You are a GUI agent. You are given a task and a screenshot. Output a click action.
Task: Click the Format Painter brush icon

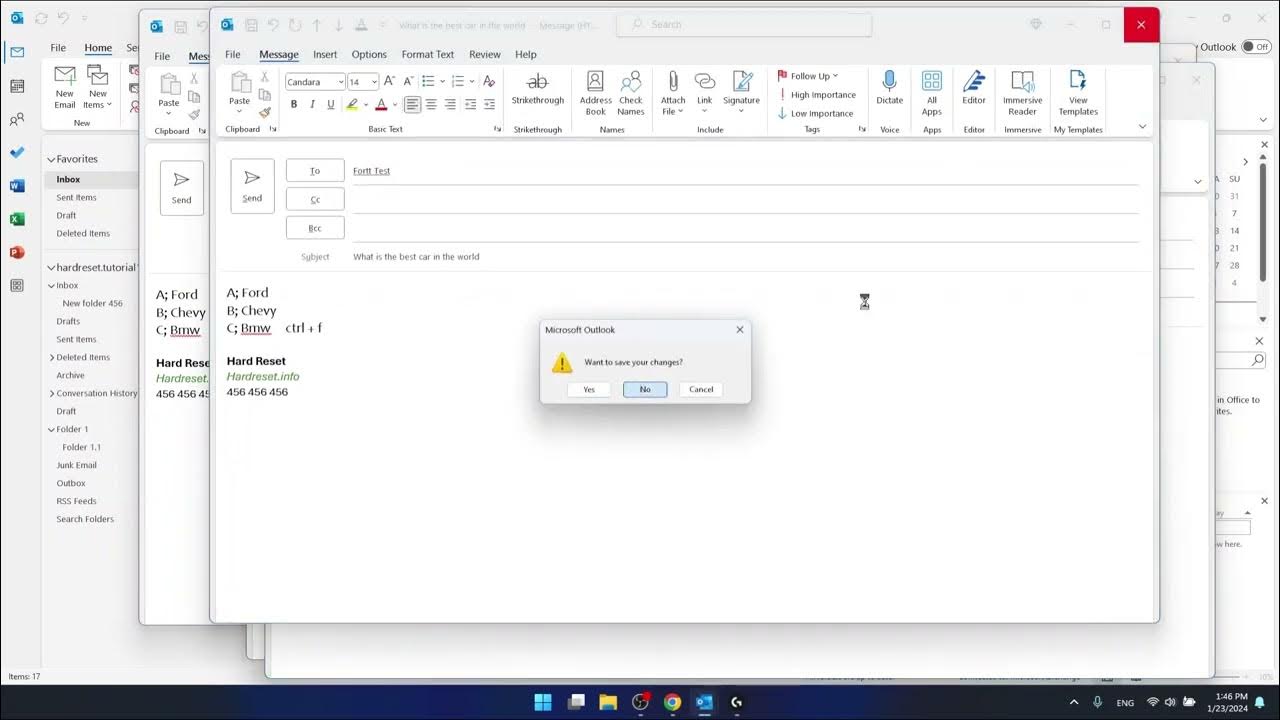[x=264, y=113]
